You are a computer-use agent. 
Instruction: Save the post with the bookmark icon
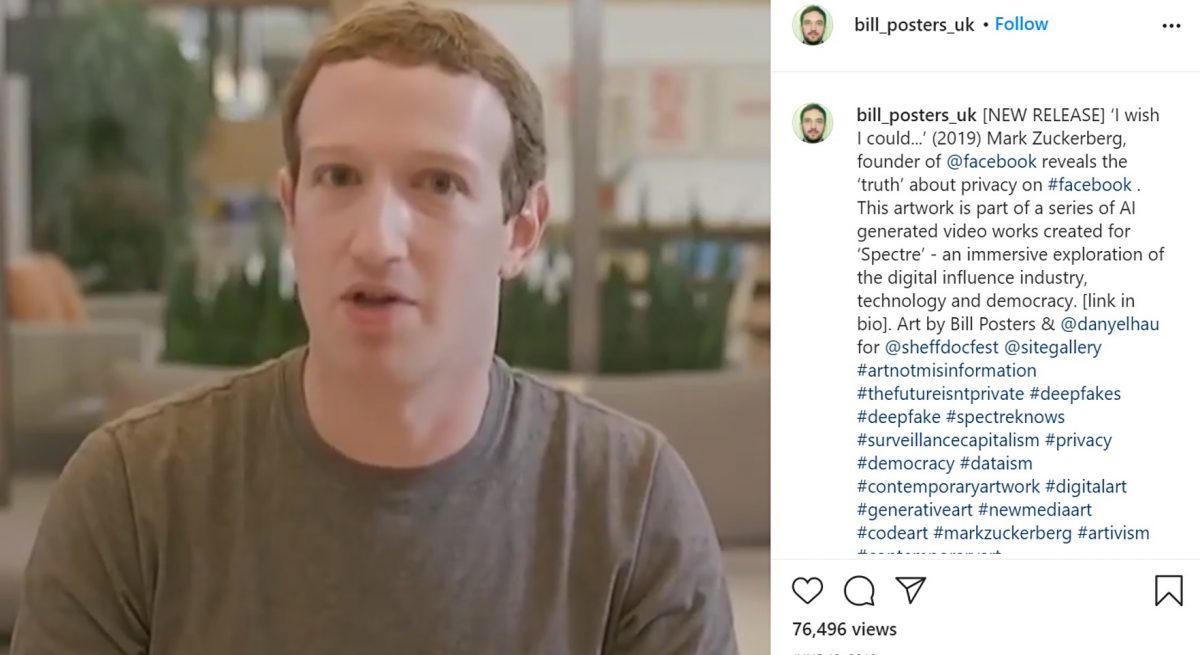(x=1168, y=591)
